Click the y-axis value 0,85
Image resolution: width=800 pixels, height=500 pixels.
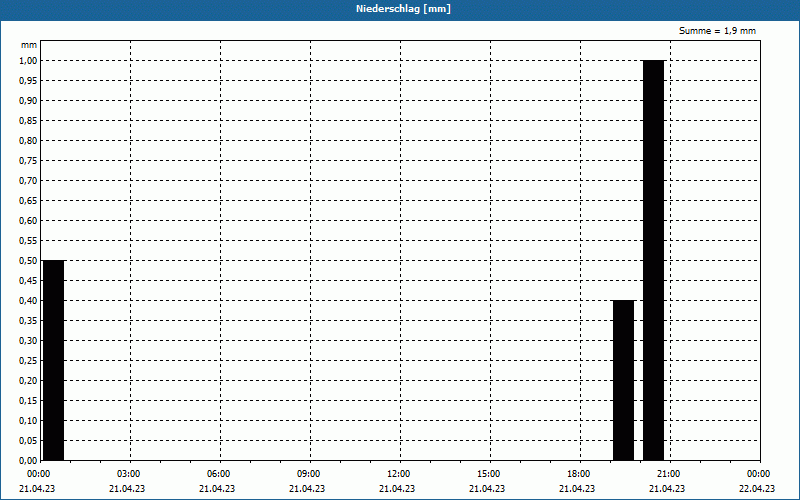coord(28,121)
